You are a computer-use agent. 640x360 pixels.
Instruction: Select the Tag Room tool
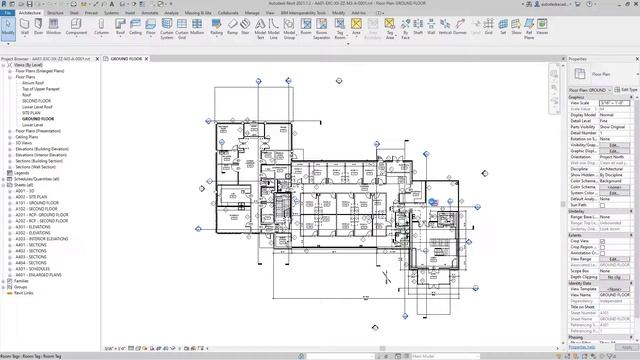tap(340, 29)
